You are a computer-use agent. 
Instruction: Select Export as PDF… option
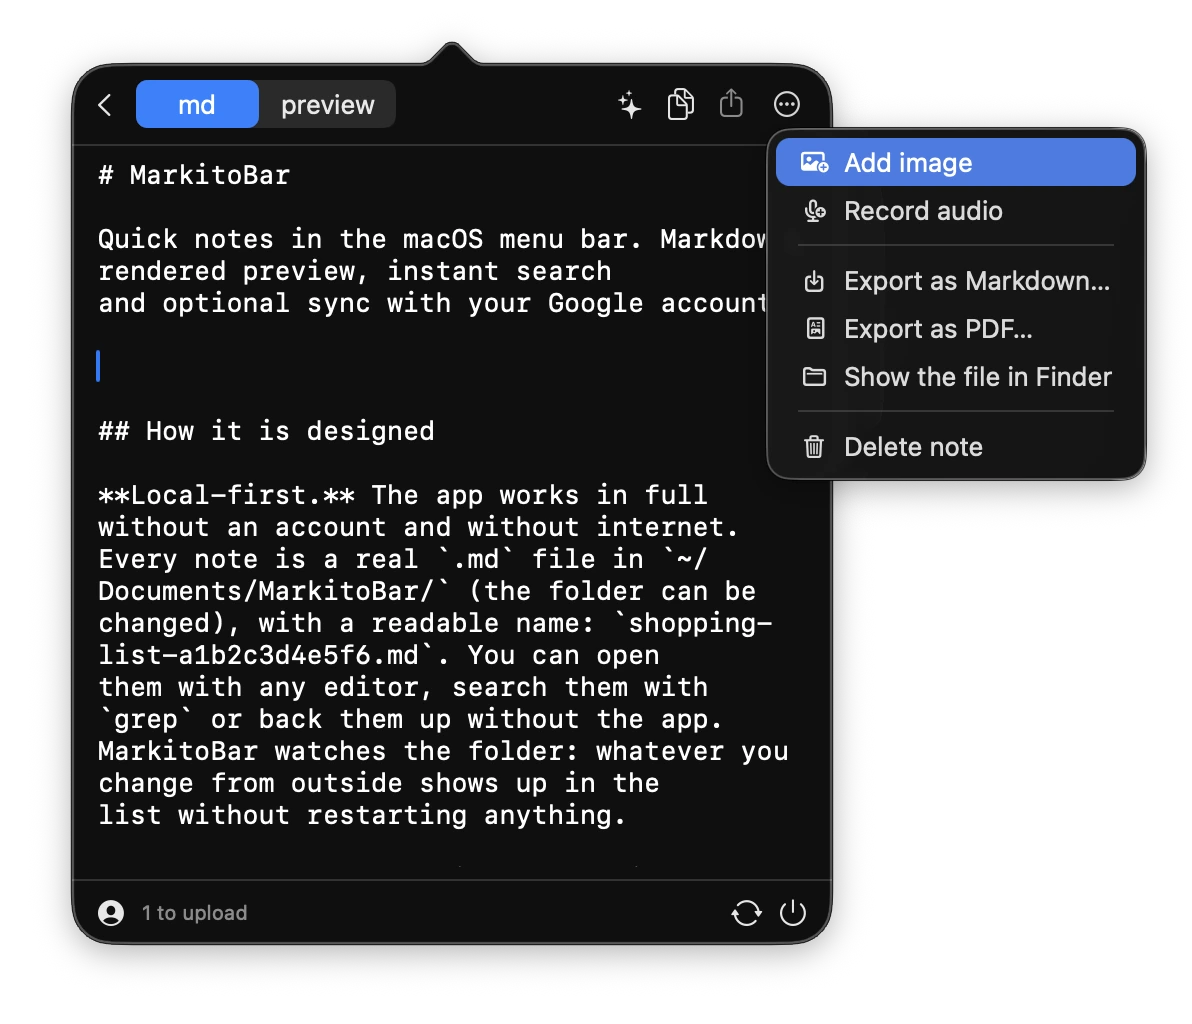[x=956, y=329]
